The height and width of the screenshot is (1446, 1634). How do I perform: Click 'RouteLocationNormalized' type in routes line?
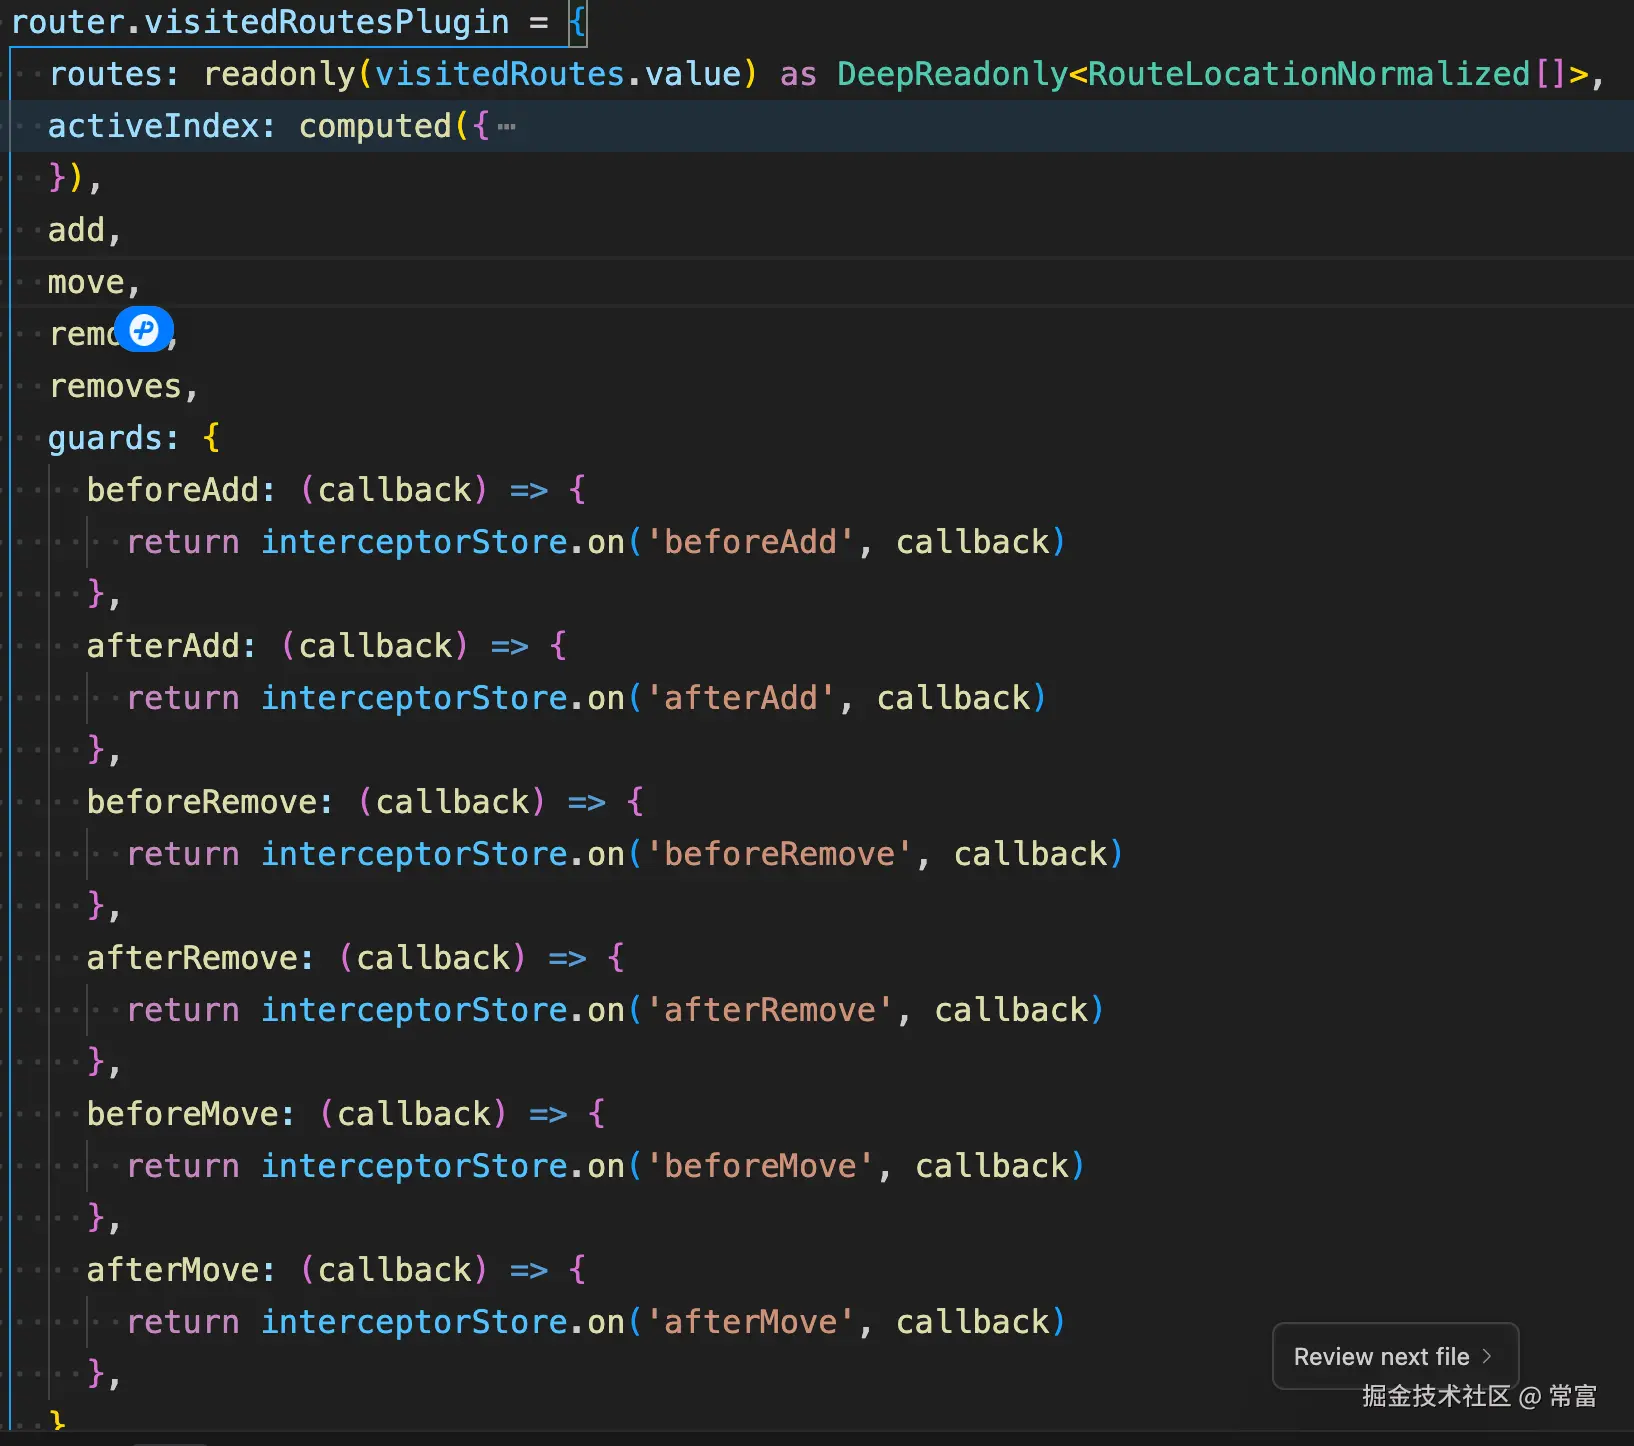[x=1309, y=74]
